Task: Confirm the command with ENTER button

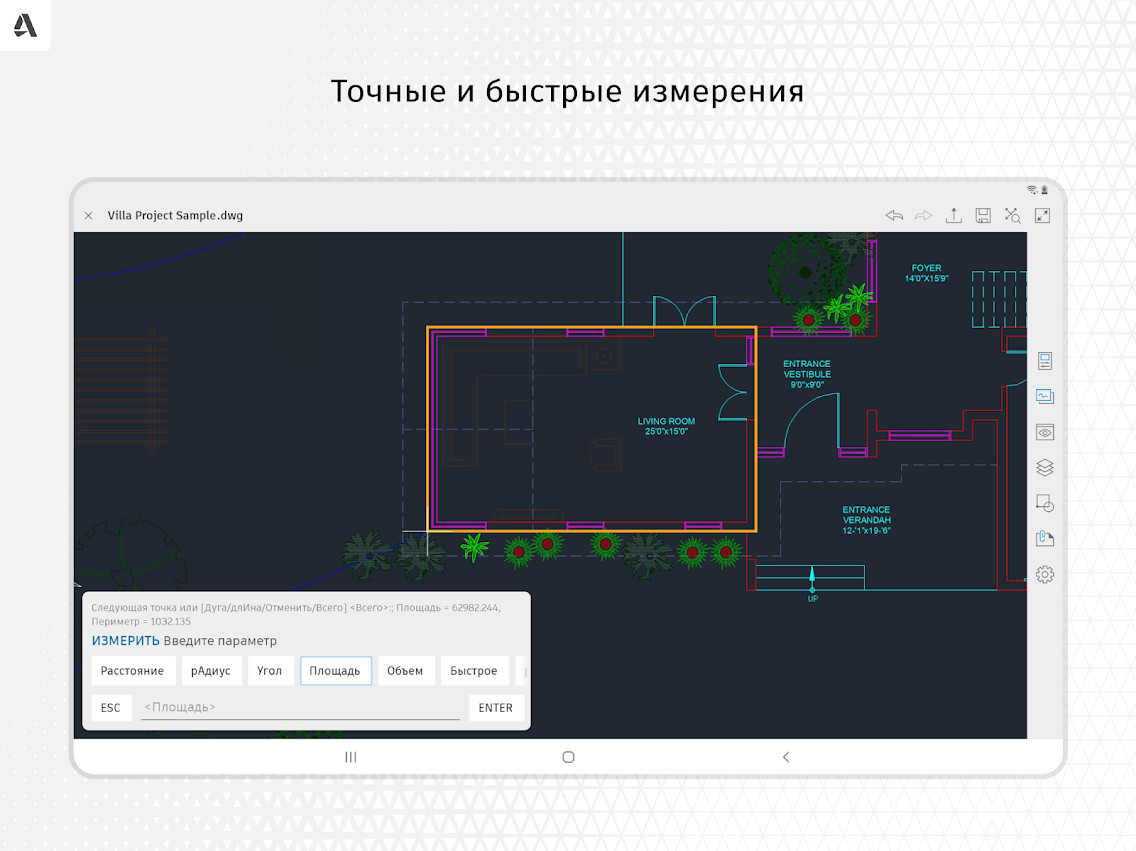Action: 496,708
